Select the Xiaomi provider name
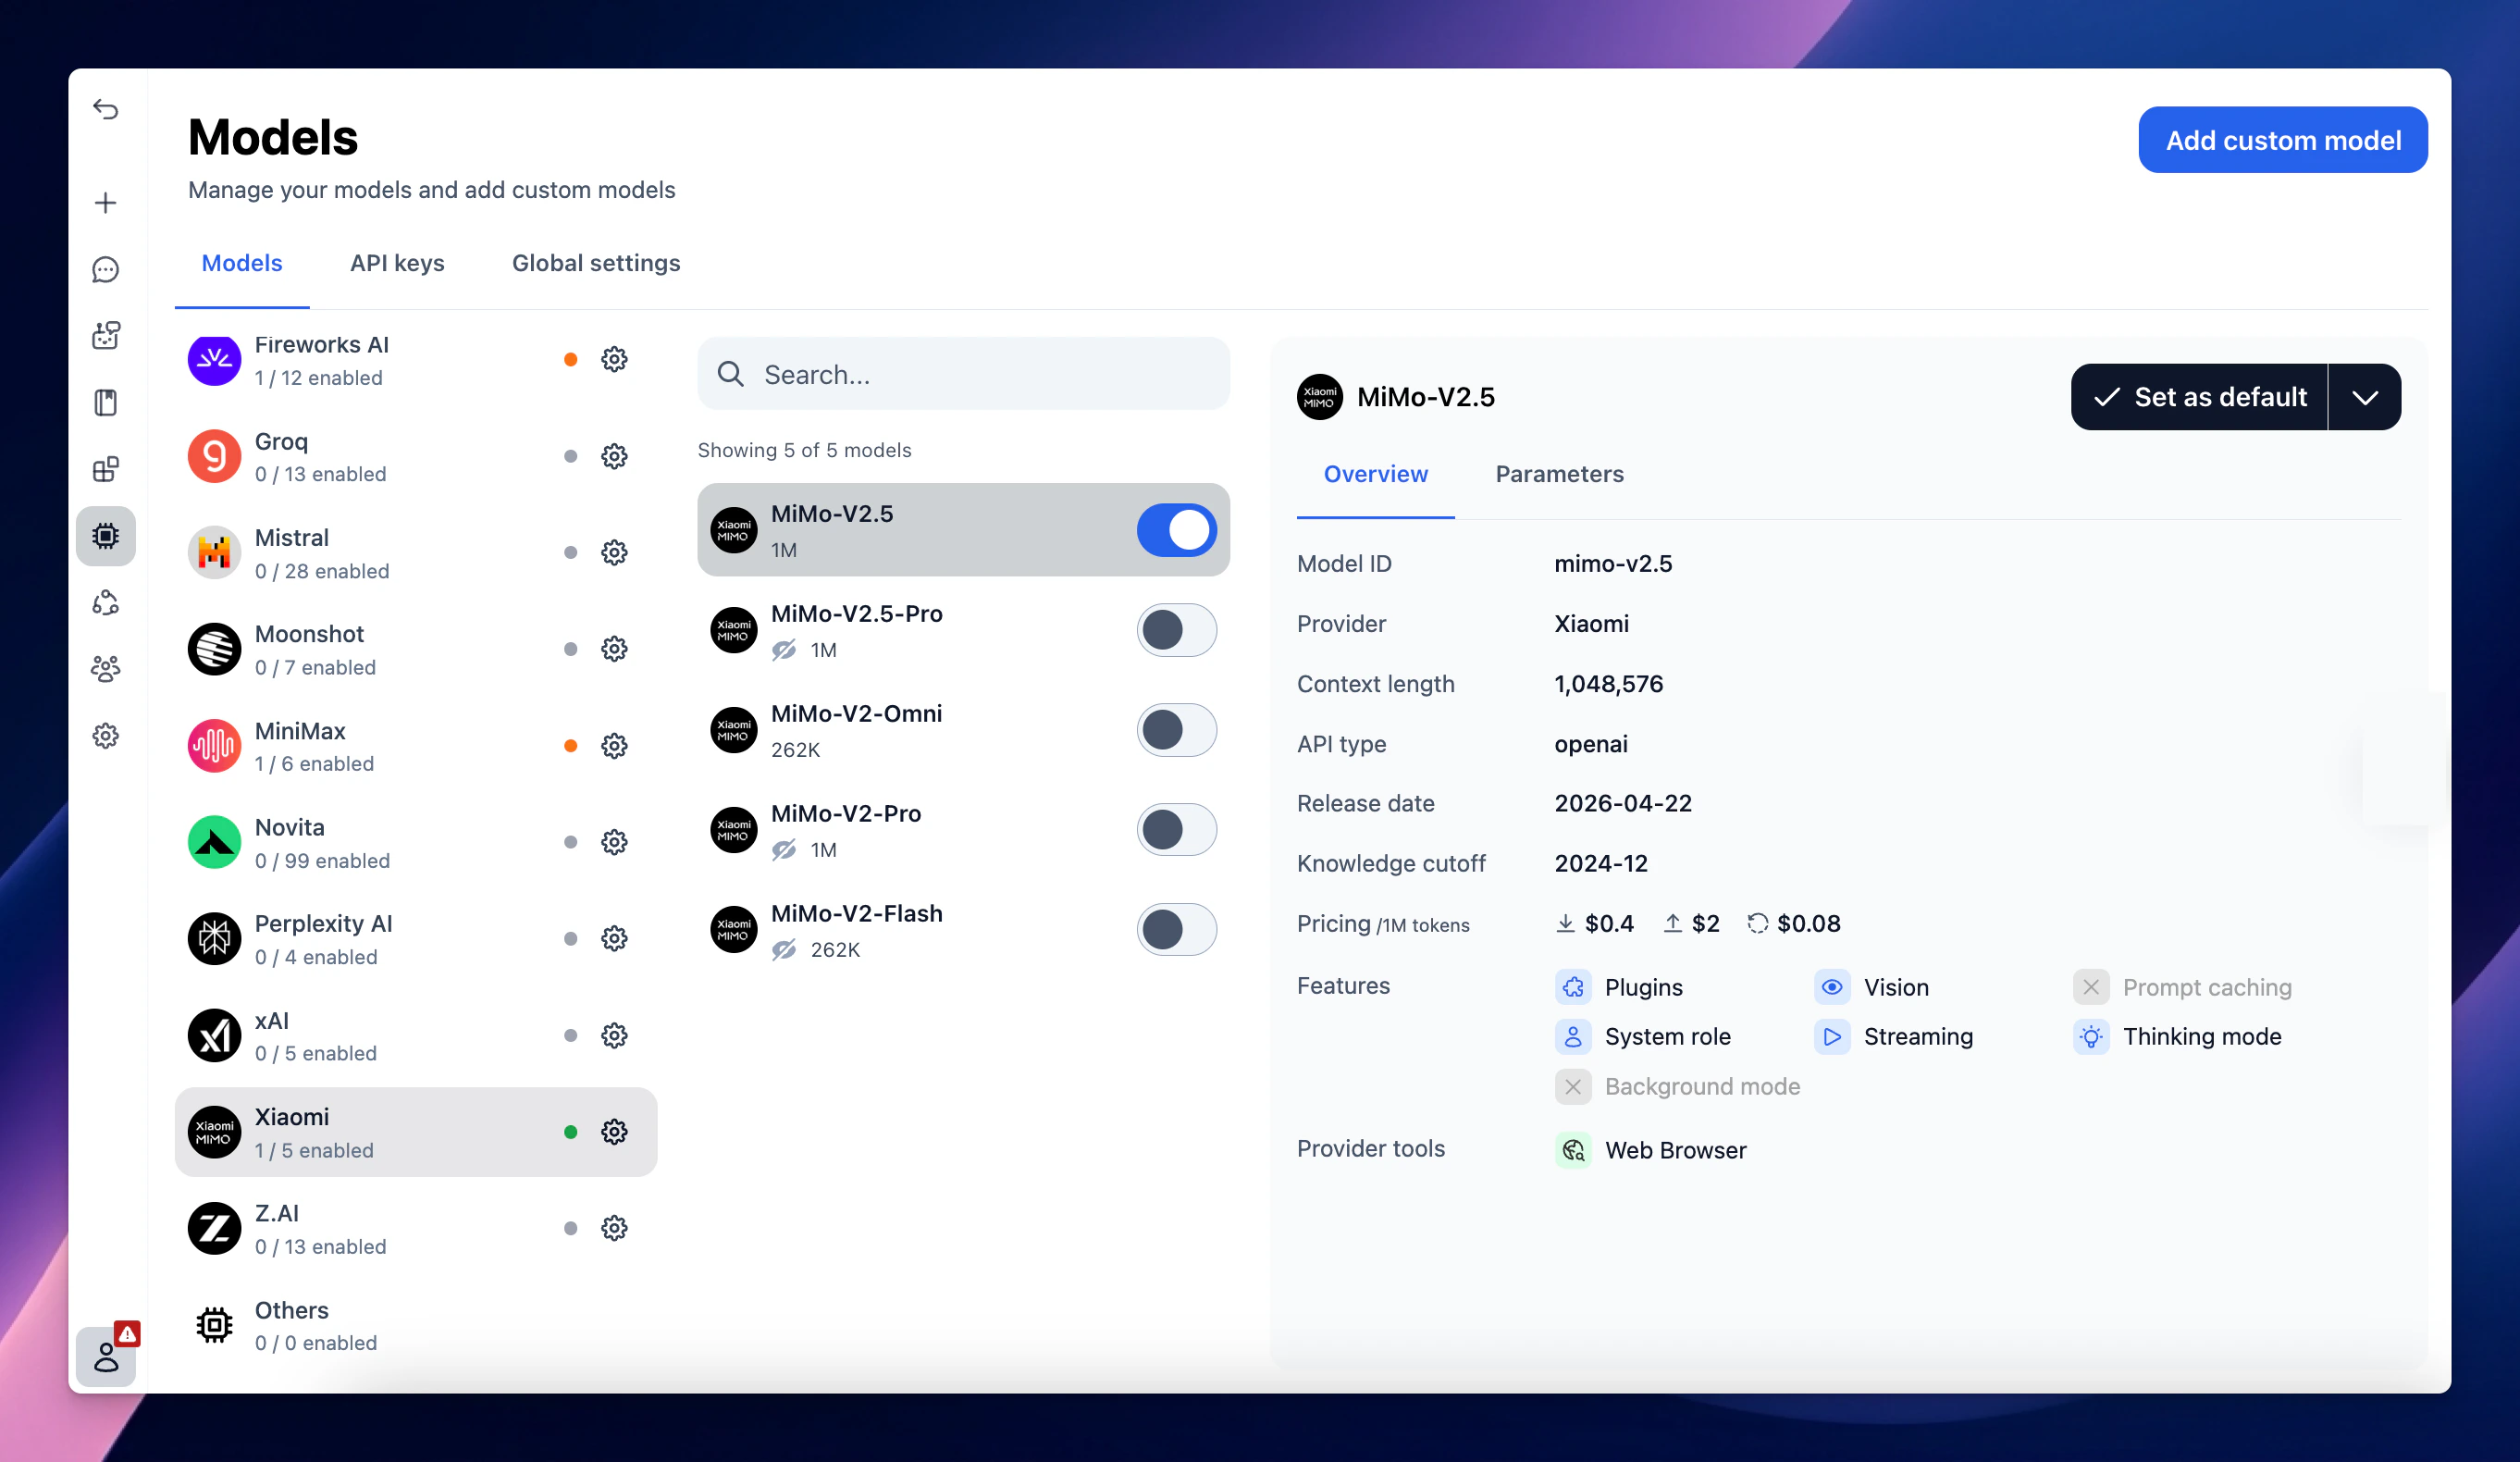Image resolution: width=2520 pixels, height=1462 pixels. (291, 1117)
